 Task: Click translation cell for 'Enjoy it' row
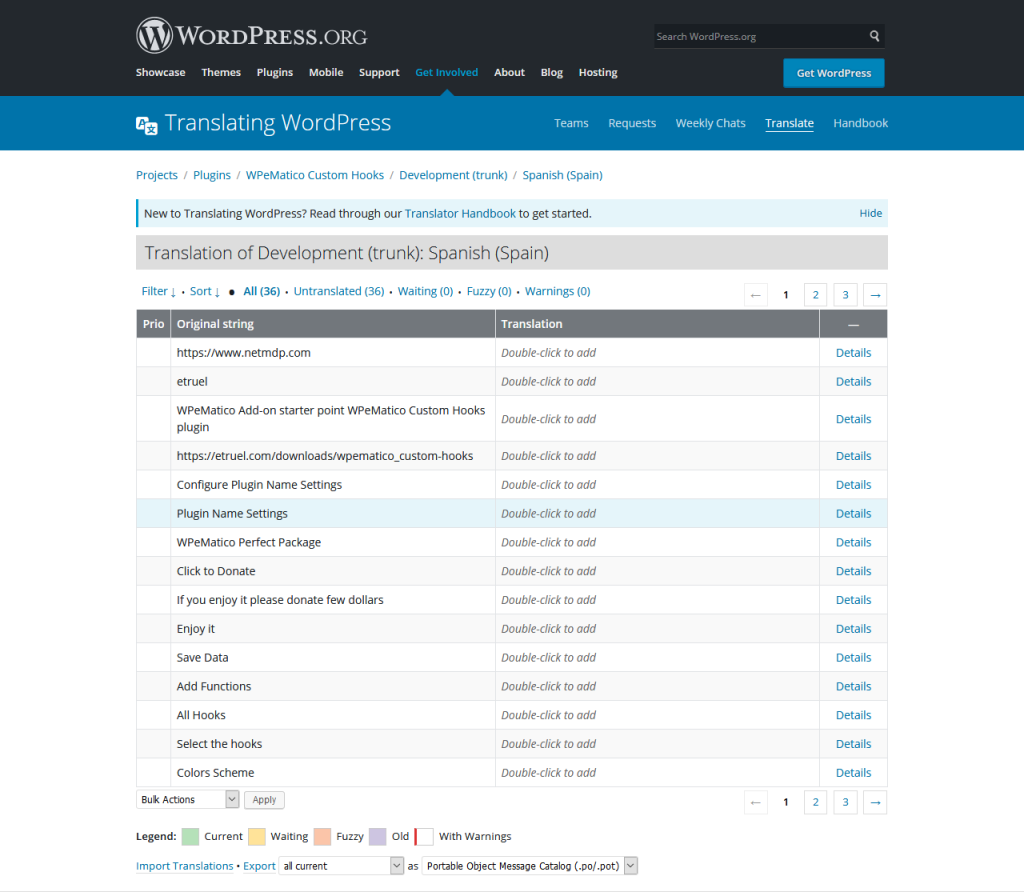(657, 629)
